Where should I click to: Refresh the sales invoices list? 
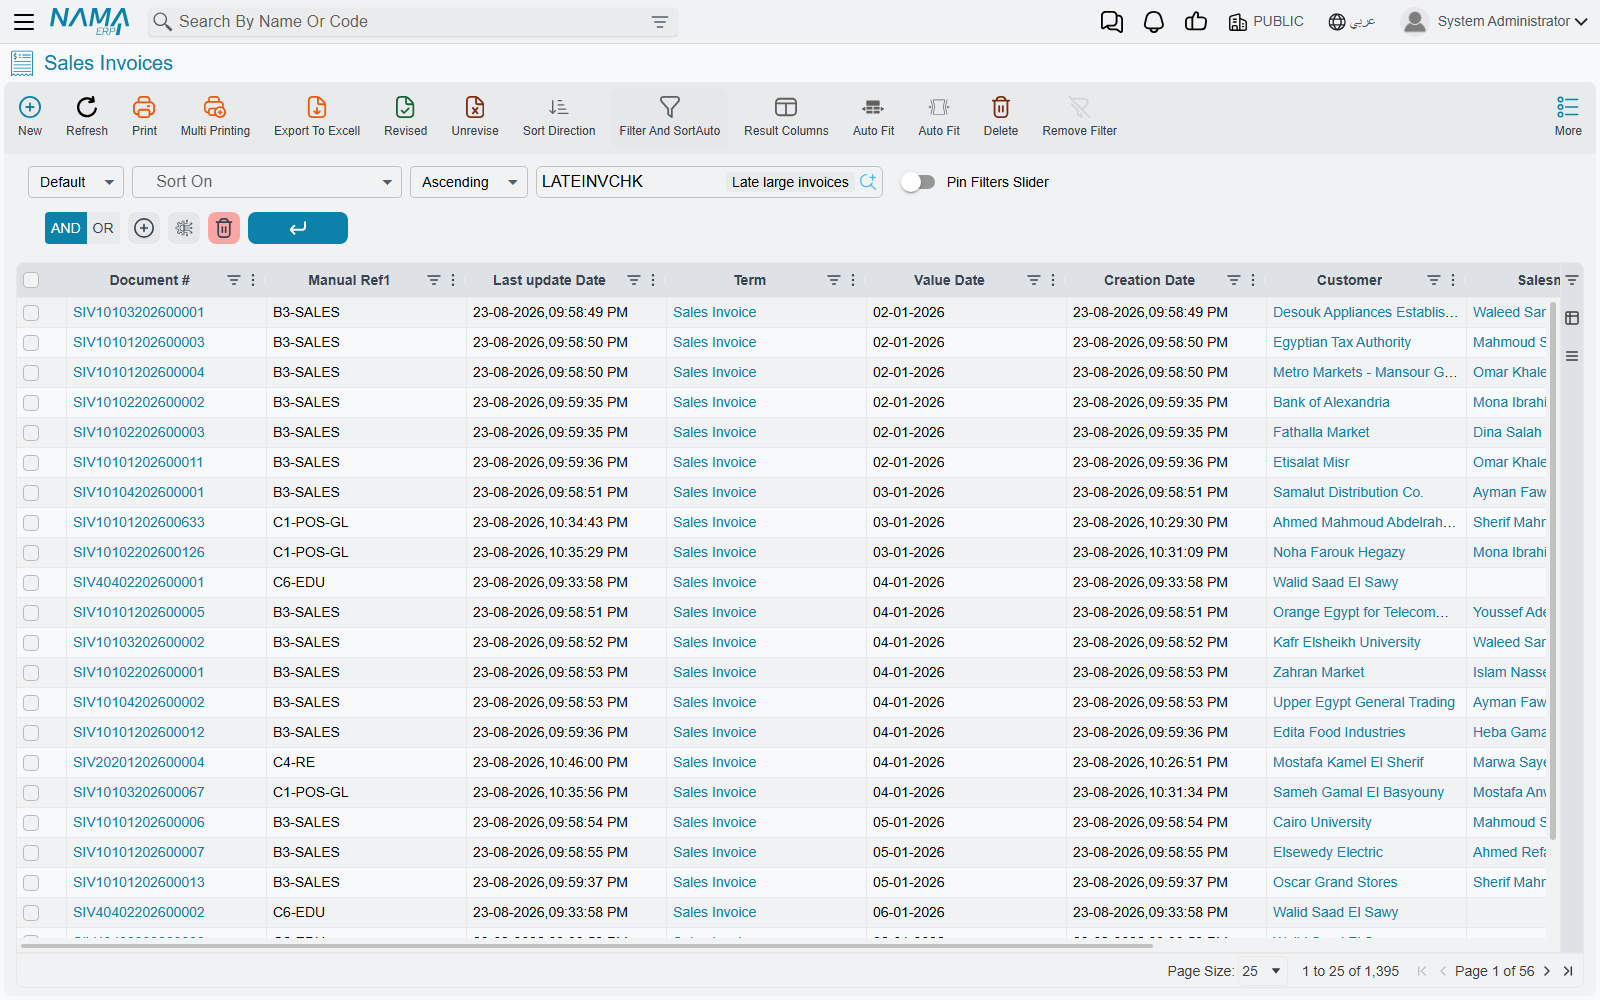(87, 116)
